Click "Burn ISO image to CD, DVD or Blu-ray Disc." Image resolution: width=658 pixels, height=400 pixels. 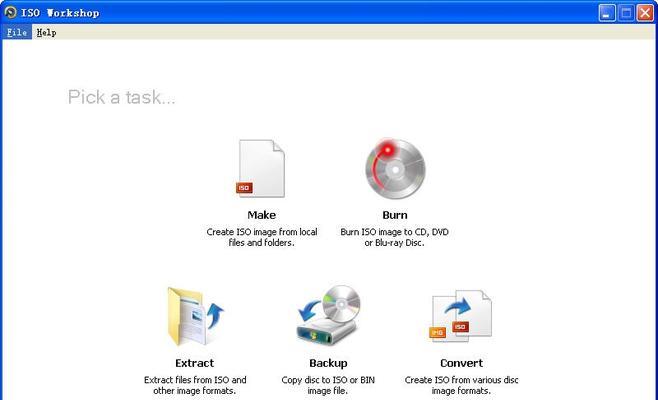pos(394,237)
